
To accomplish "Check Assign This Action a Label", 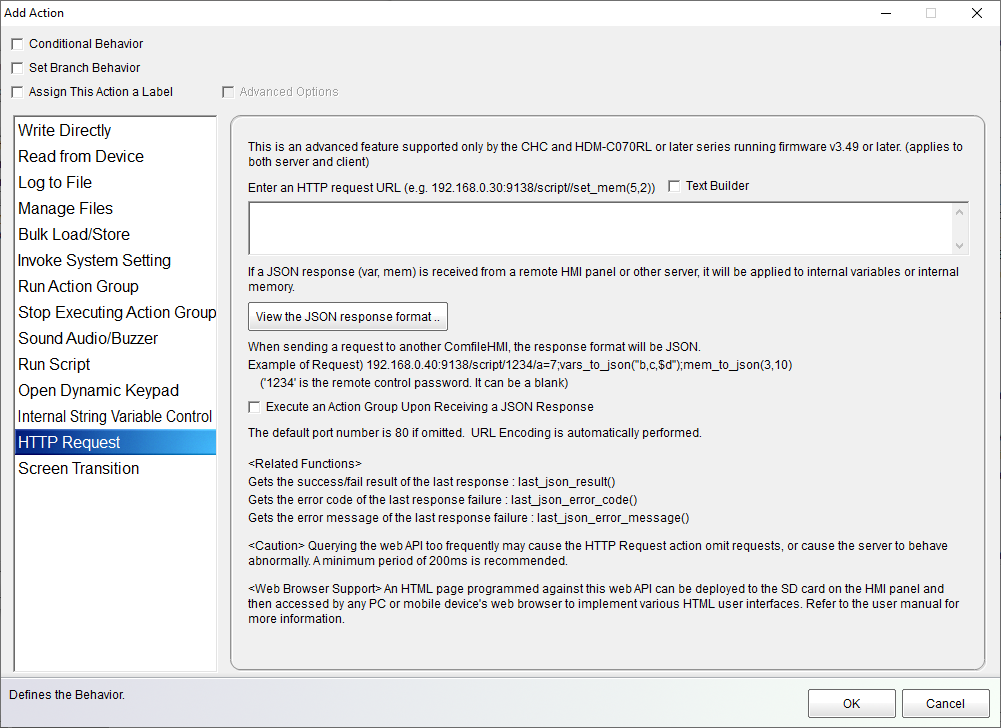I will [x=17, y=92].
